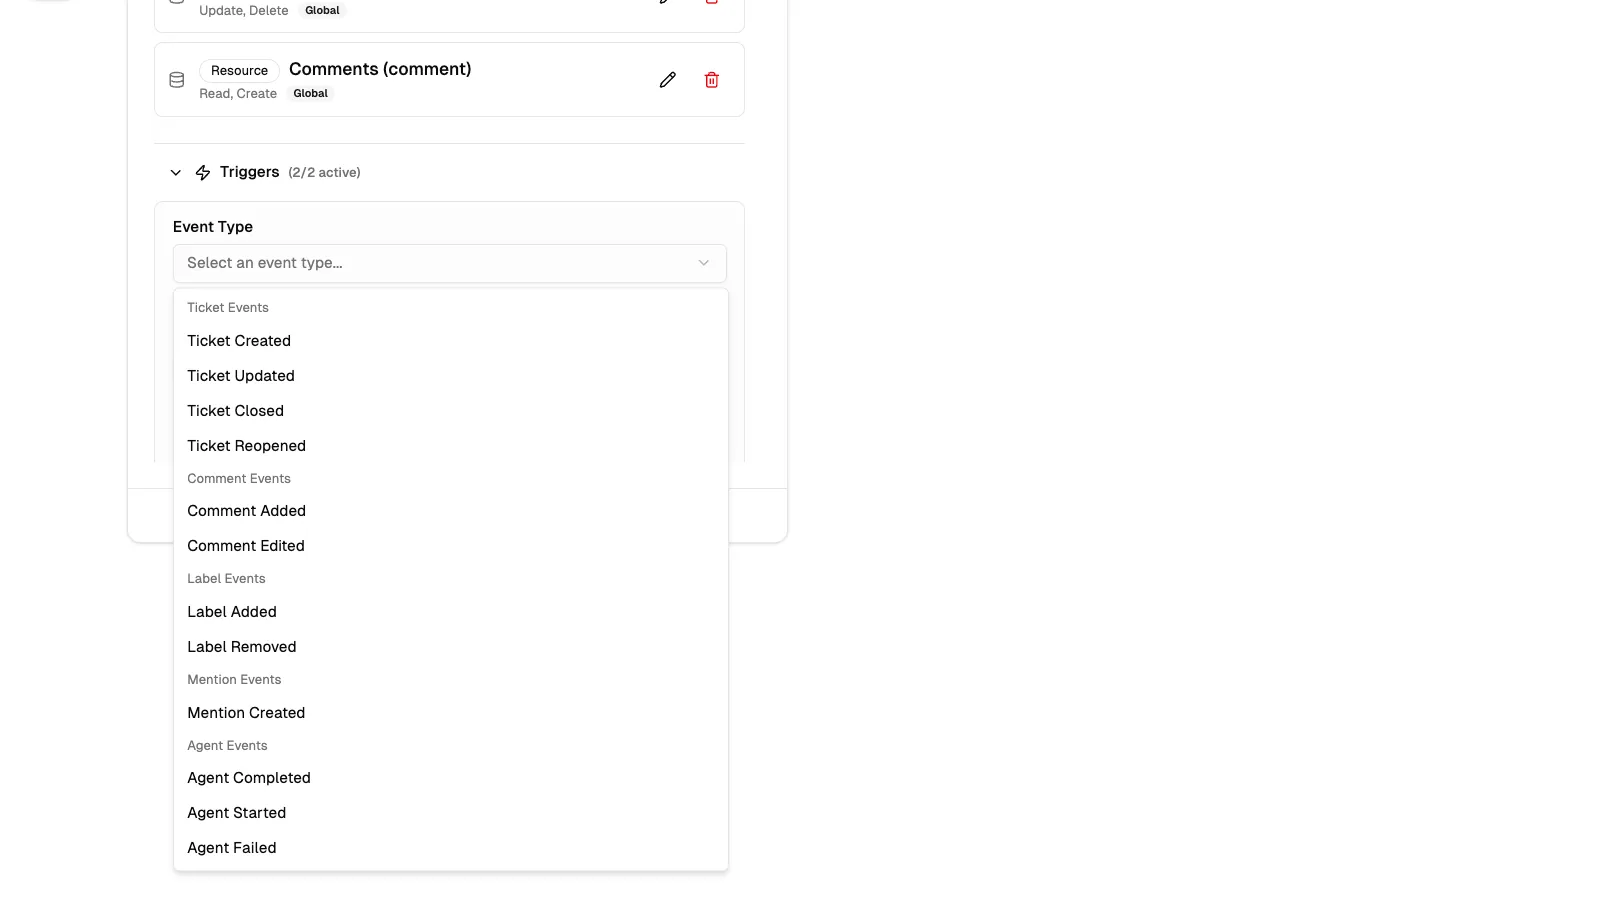Choose Label Removed event option

[x=242, y=646]
